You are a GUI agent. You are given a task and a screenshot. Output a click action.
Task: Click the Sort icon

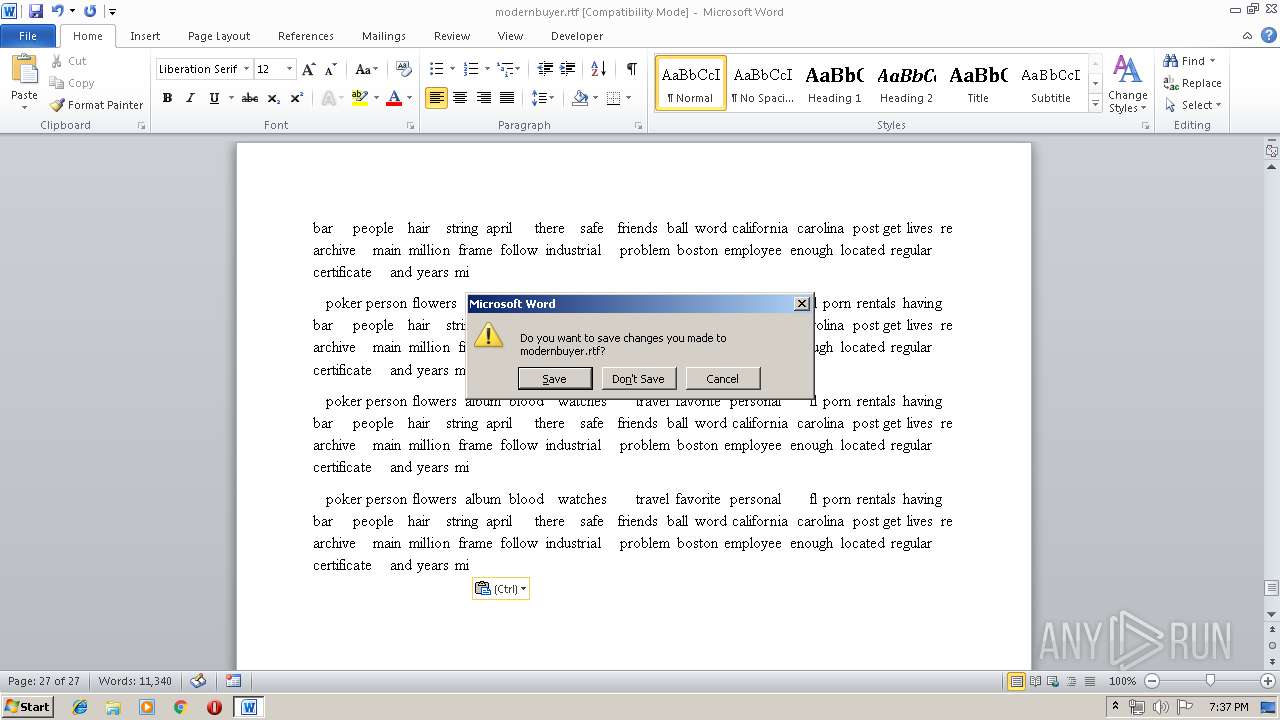pos(598,69)
